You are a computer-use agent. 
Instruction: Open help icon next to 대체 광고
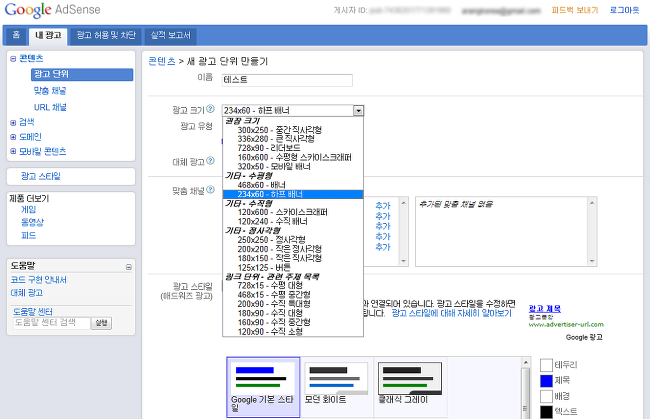pos(211,160)
